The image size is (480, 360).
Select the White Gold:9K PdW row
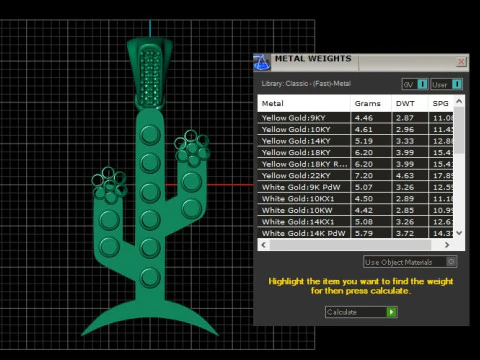[x=355, y=187]
